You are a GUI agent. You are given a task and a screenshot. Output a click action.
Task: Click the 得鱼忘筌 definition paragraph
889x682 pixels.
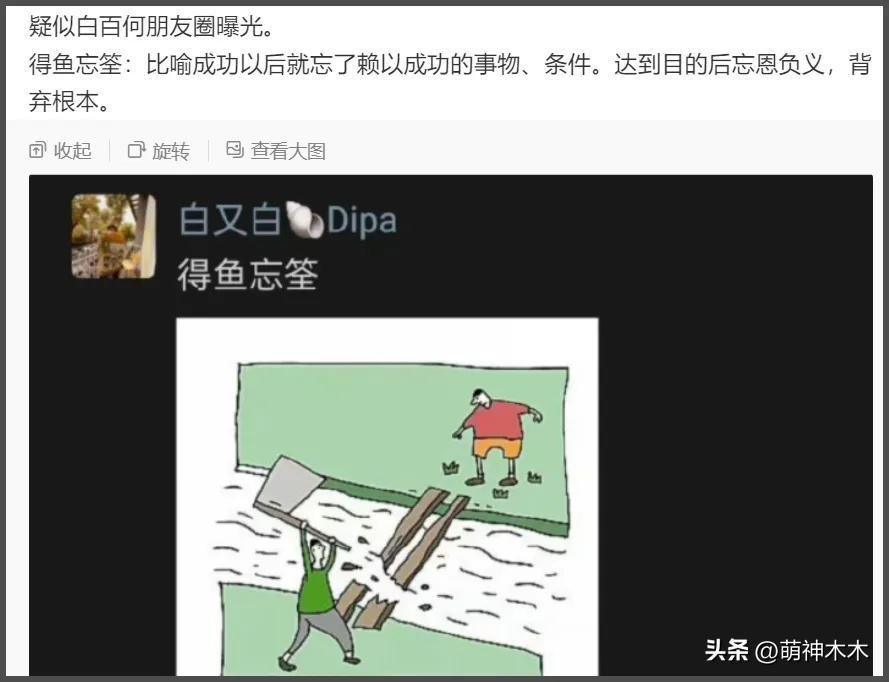[x=450, y=83]
